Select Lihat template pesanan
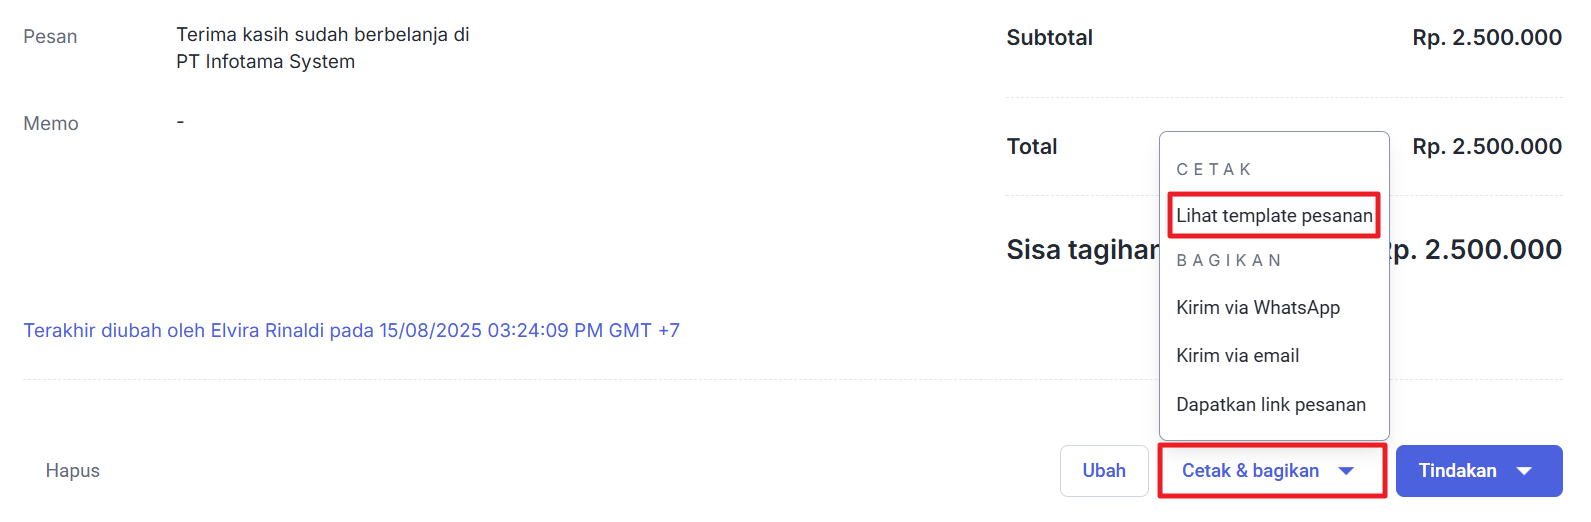This screenshot has width=1591, height=522. (x=1274, y=216)
